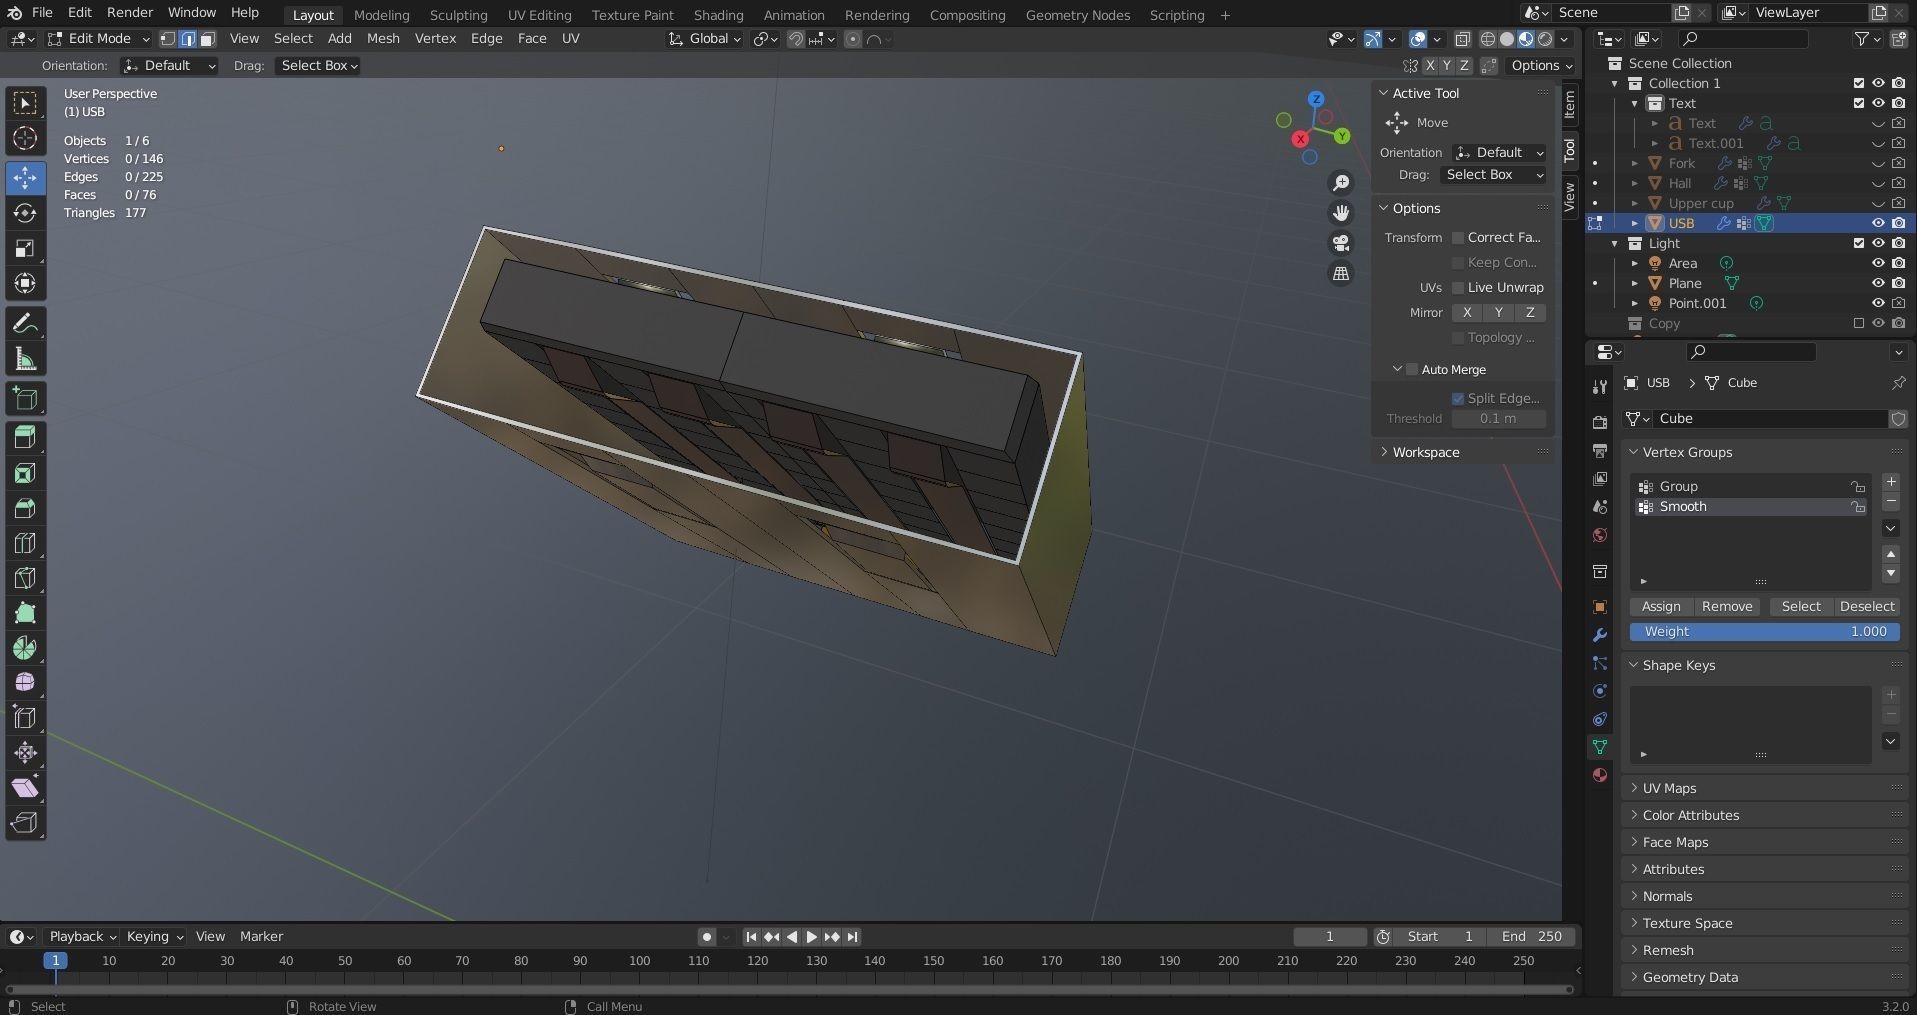Open the Drag Select Box dropdown in header
This screenshot has width=1917, height=1015.
(x=318, y=66)
